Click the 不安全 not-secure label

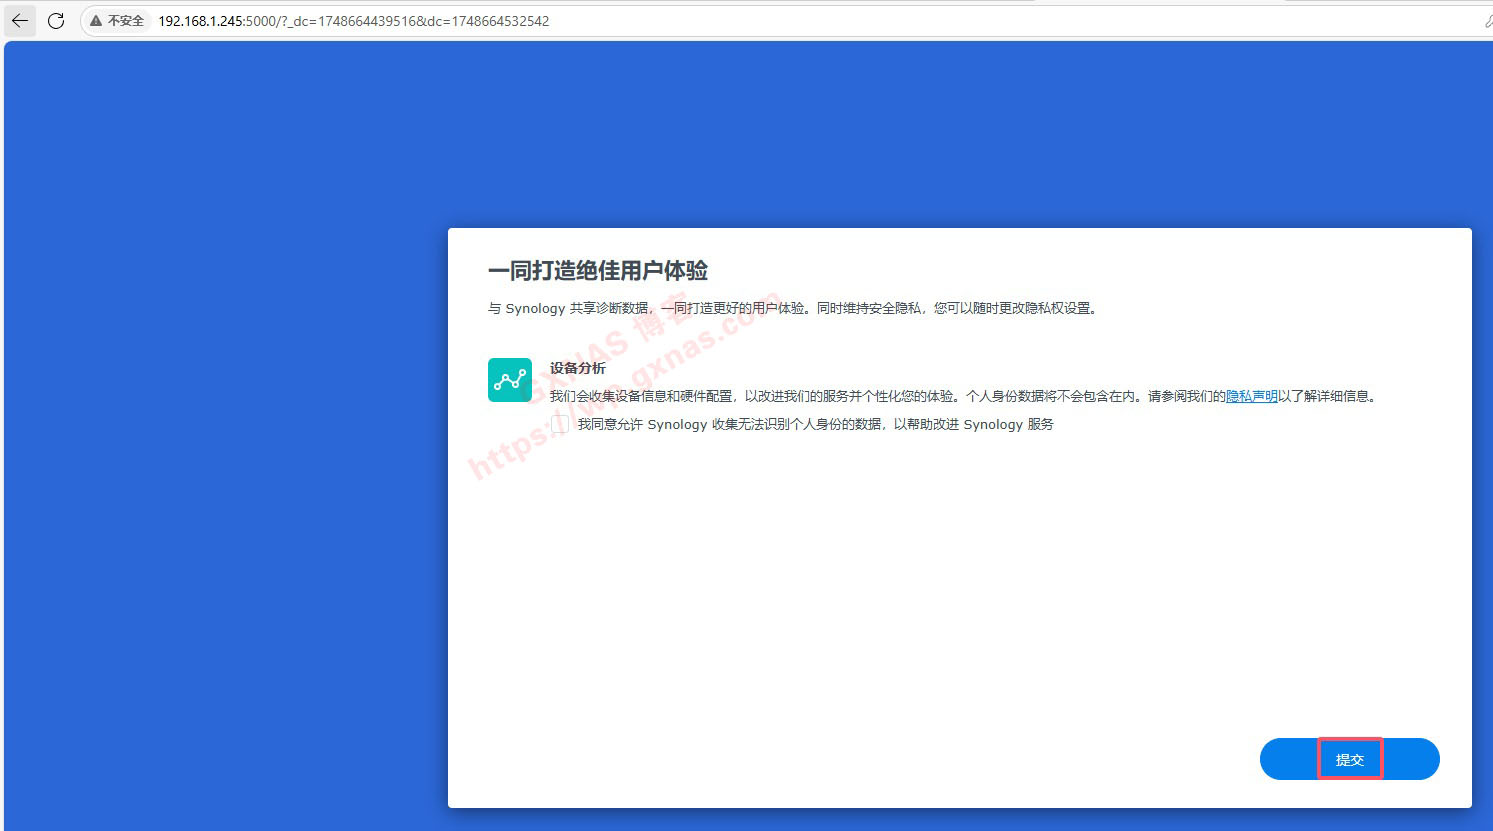point(126,21)
